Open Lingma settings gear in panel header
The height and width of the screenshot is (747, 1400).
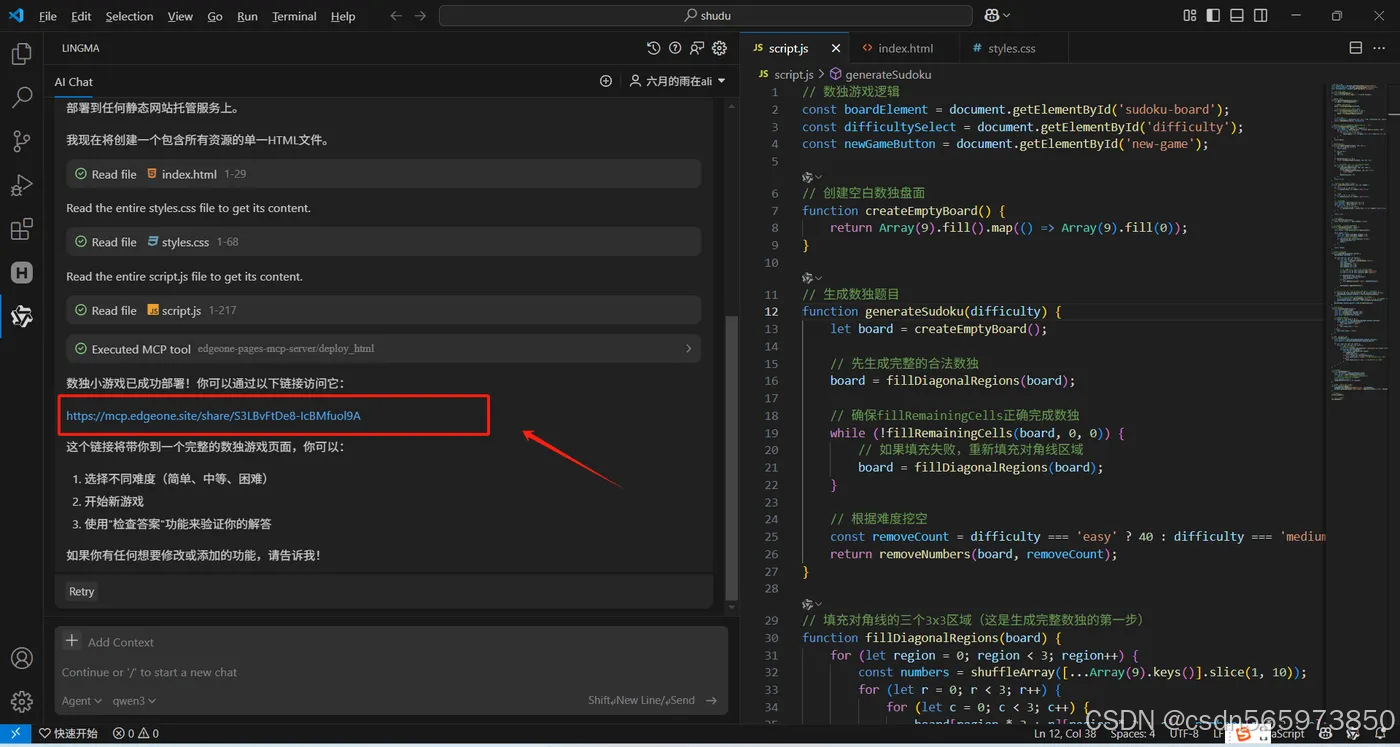coord(719,48)
